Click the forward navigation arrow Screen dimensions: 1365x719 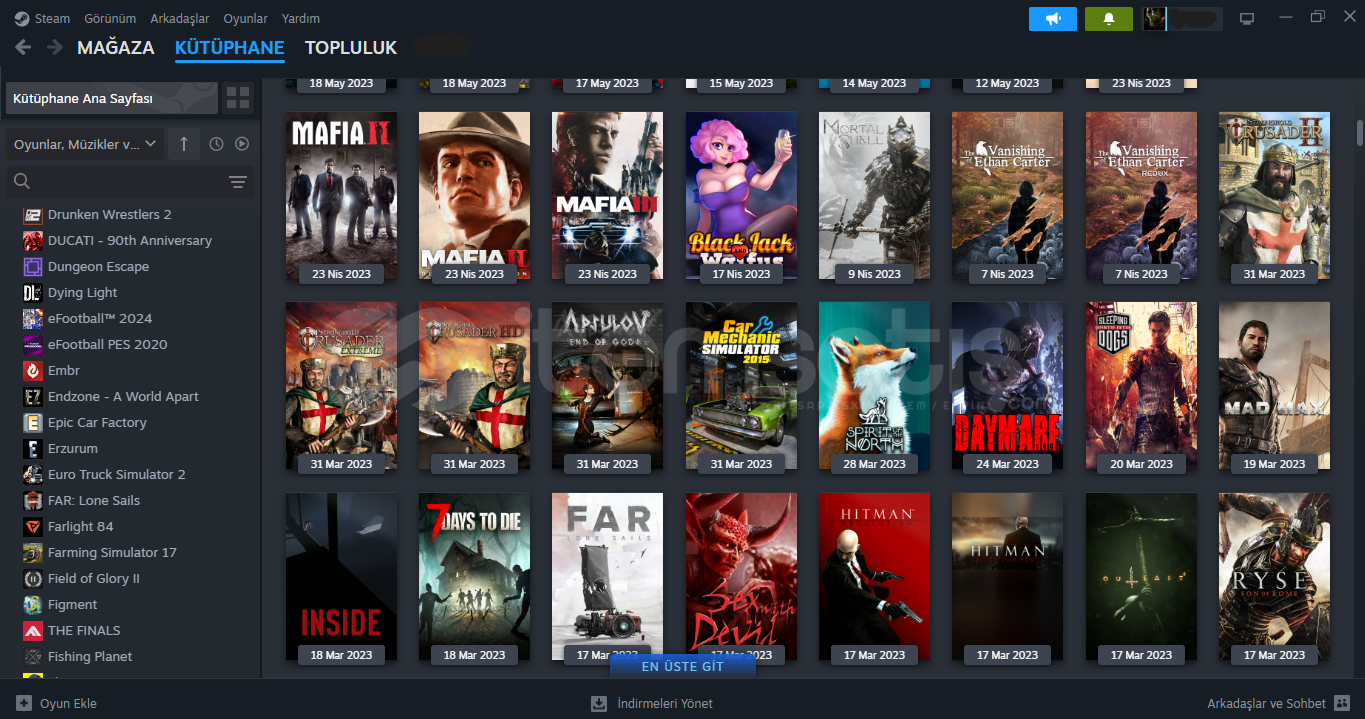(55, 47)
